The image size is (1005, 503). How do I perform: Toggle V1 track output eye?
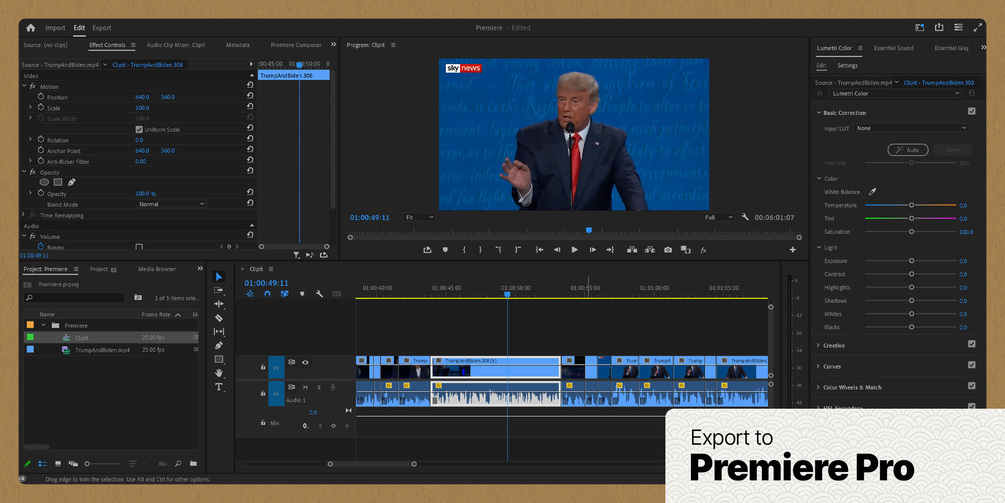click(305, 363)
